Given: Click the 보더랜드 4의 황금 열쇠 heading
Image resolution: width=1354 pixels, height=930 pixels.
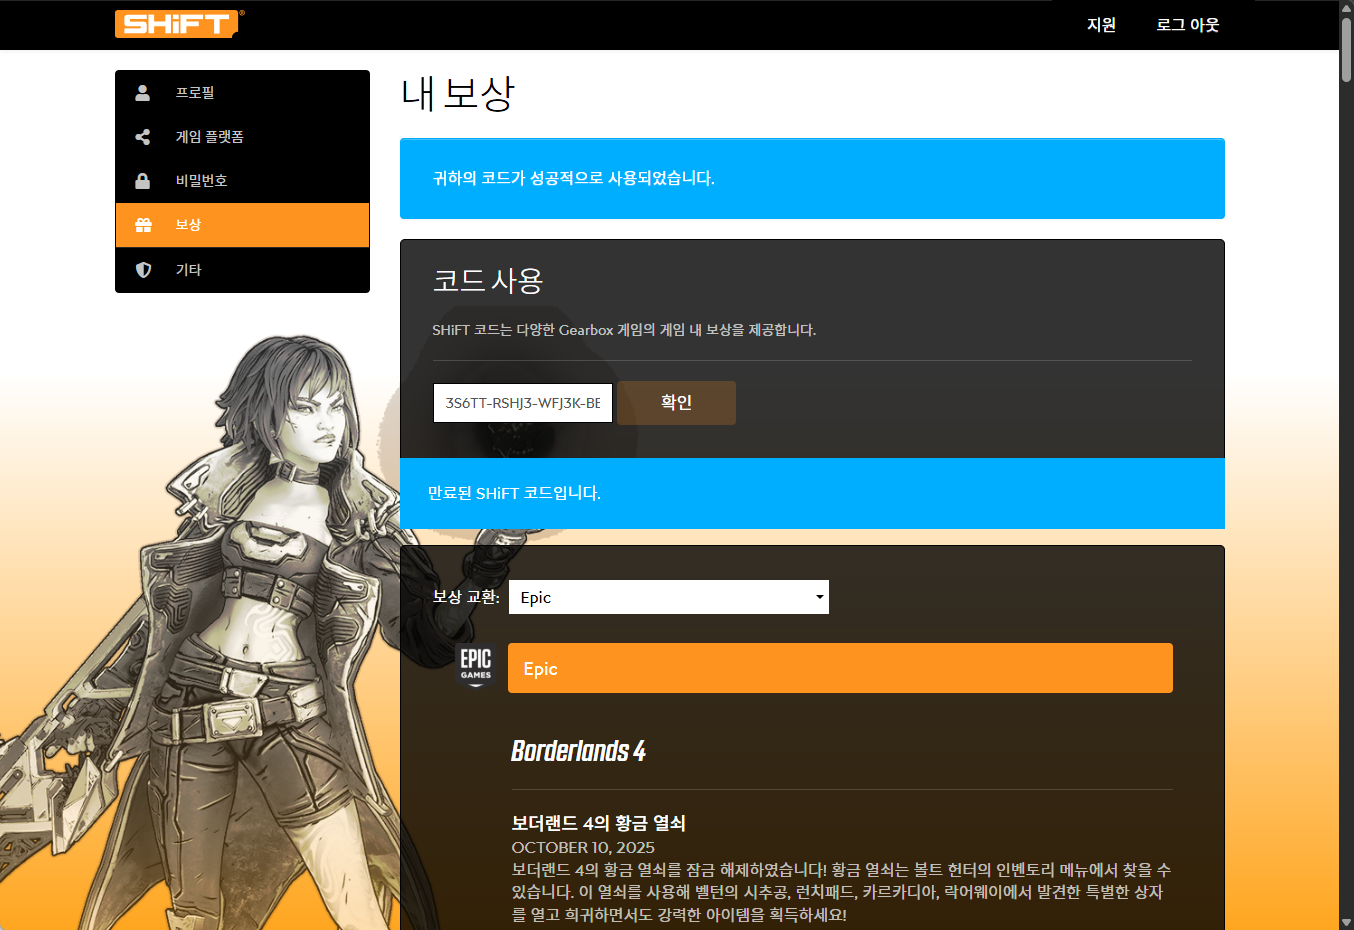Looking at the screenshot, I should [x=598, y=823].
